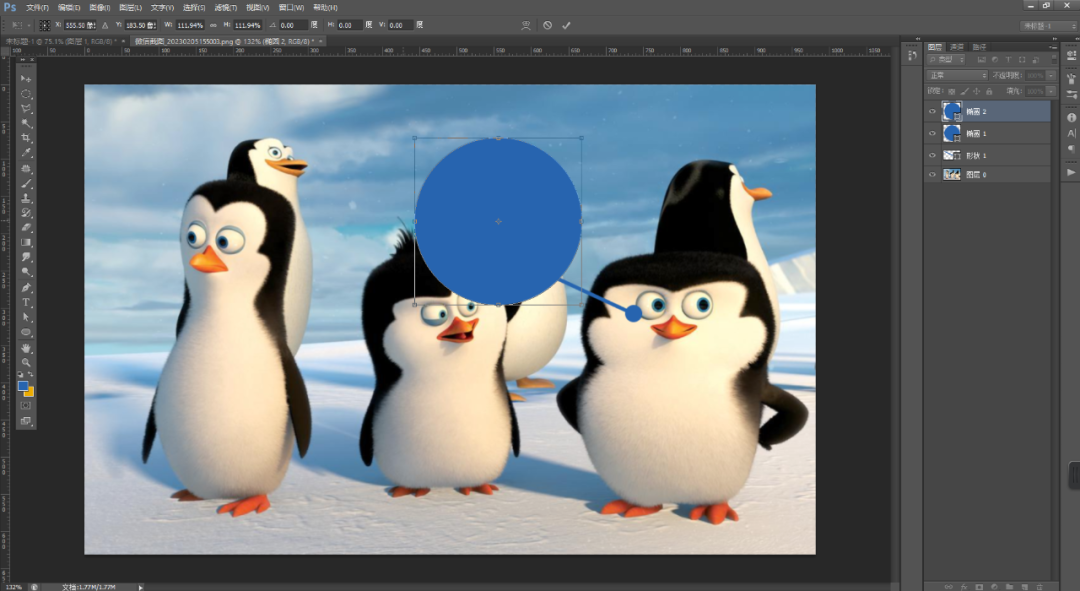This screenshot has width=1080, height=591.
Task: Open the Layers panel flyout menu
Action: (1052, 47)
